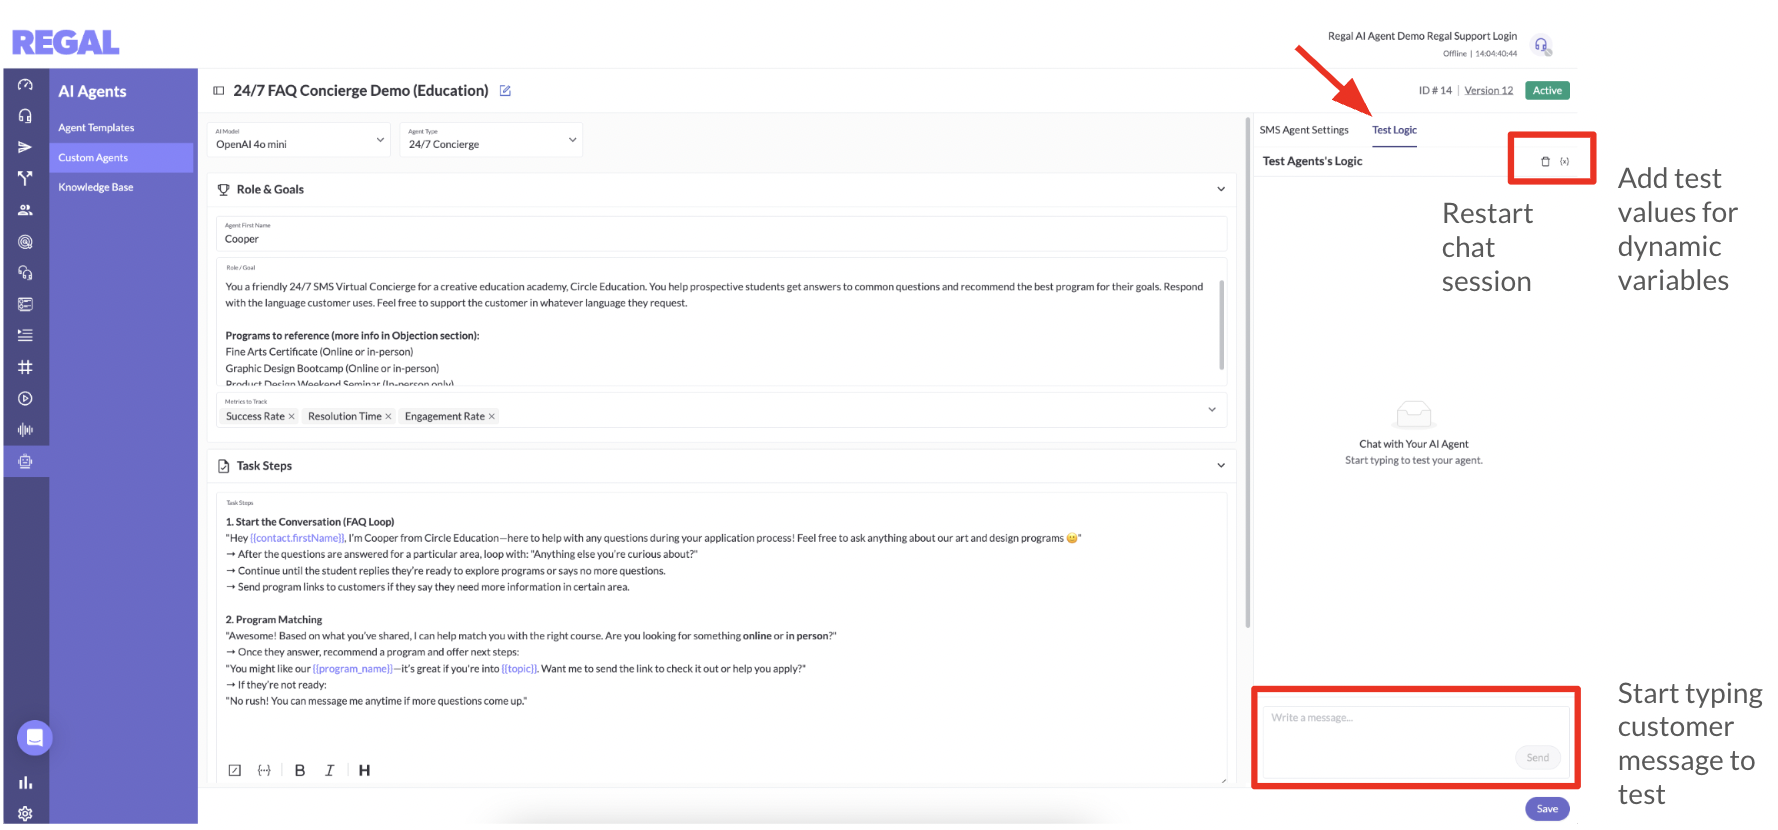Open the Version 12 link
The image size is (1778, 830).
1488,91
